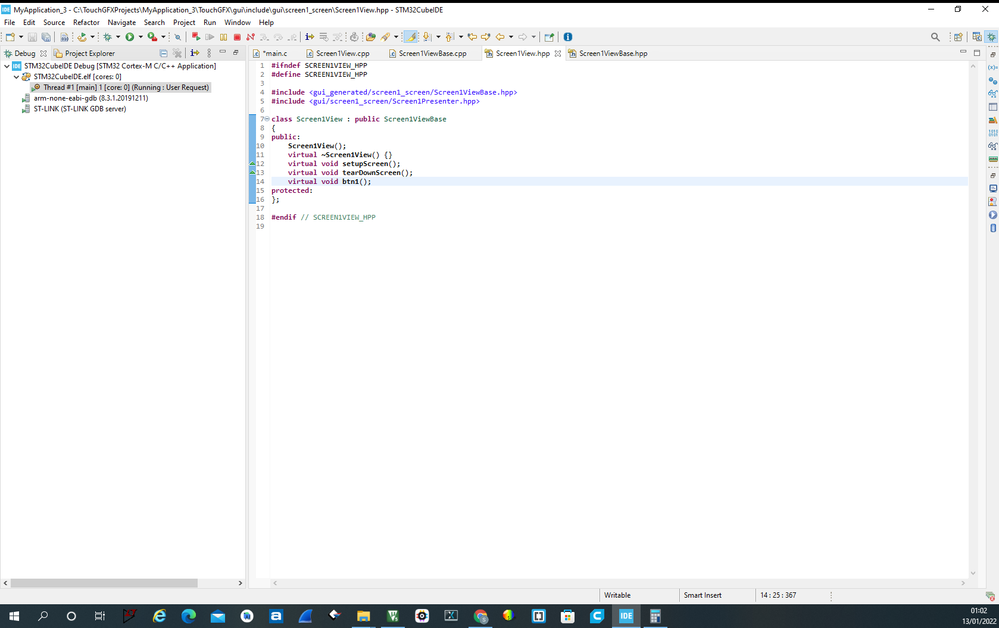Open the Project menu

coord(184,22)
